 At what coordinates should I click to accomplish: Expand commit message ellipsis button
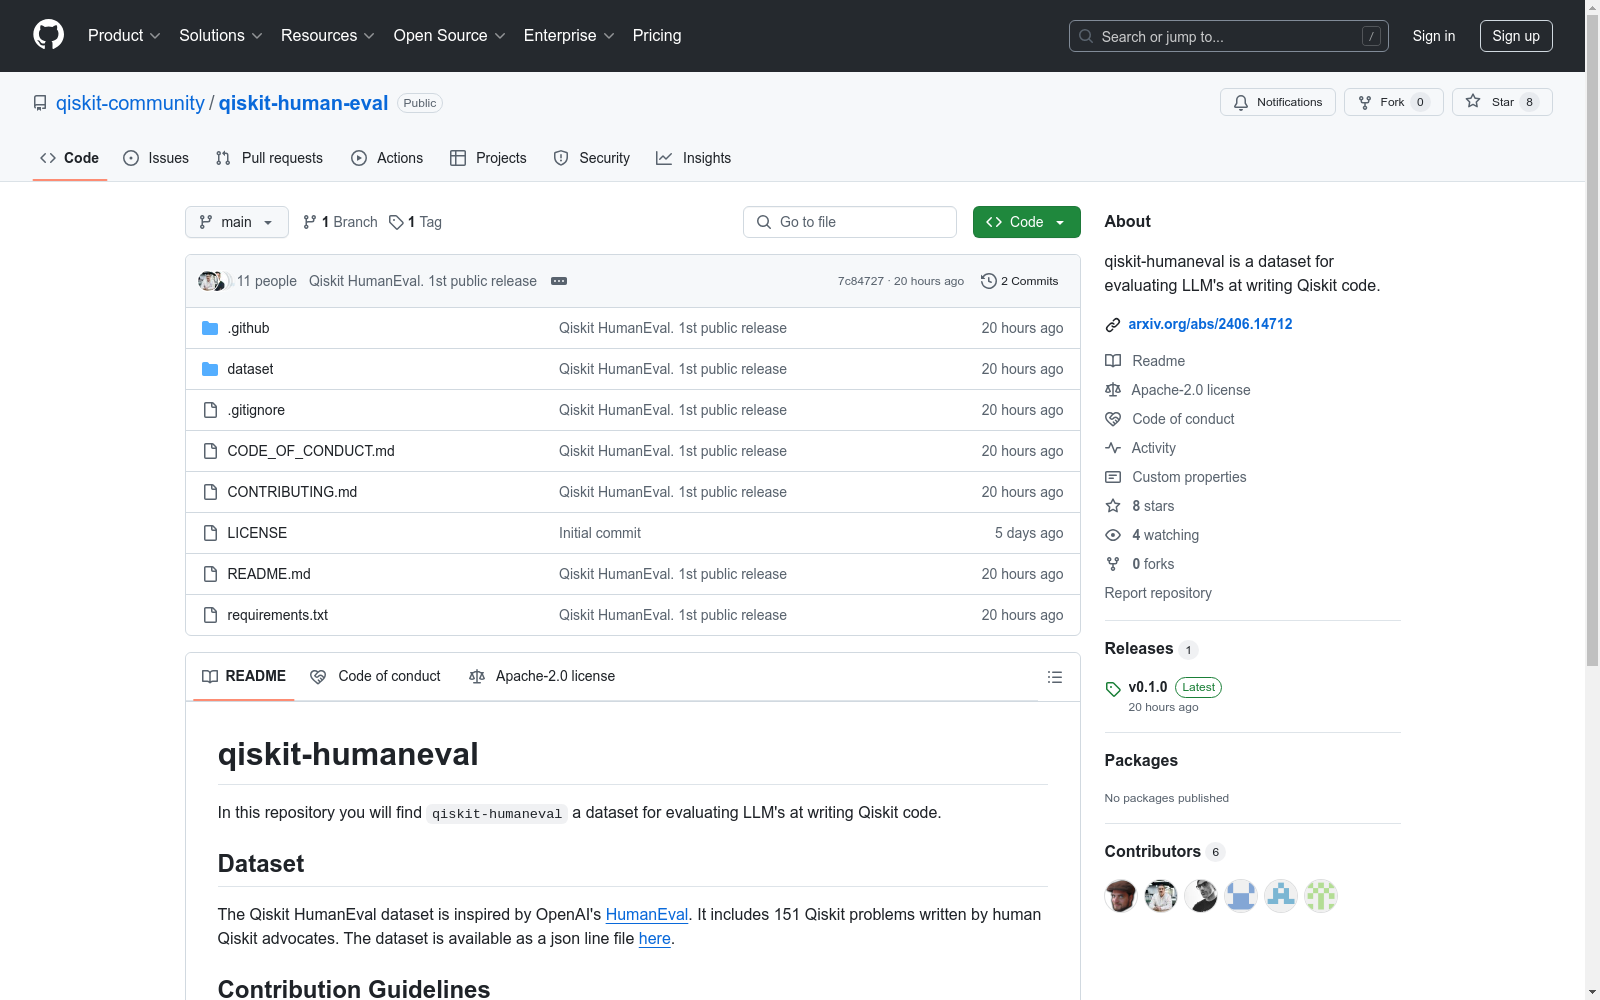point(559,281)
